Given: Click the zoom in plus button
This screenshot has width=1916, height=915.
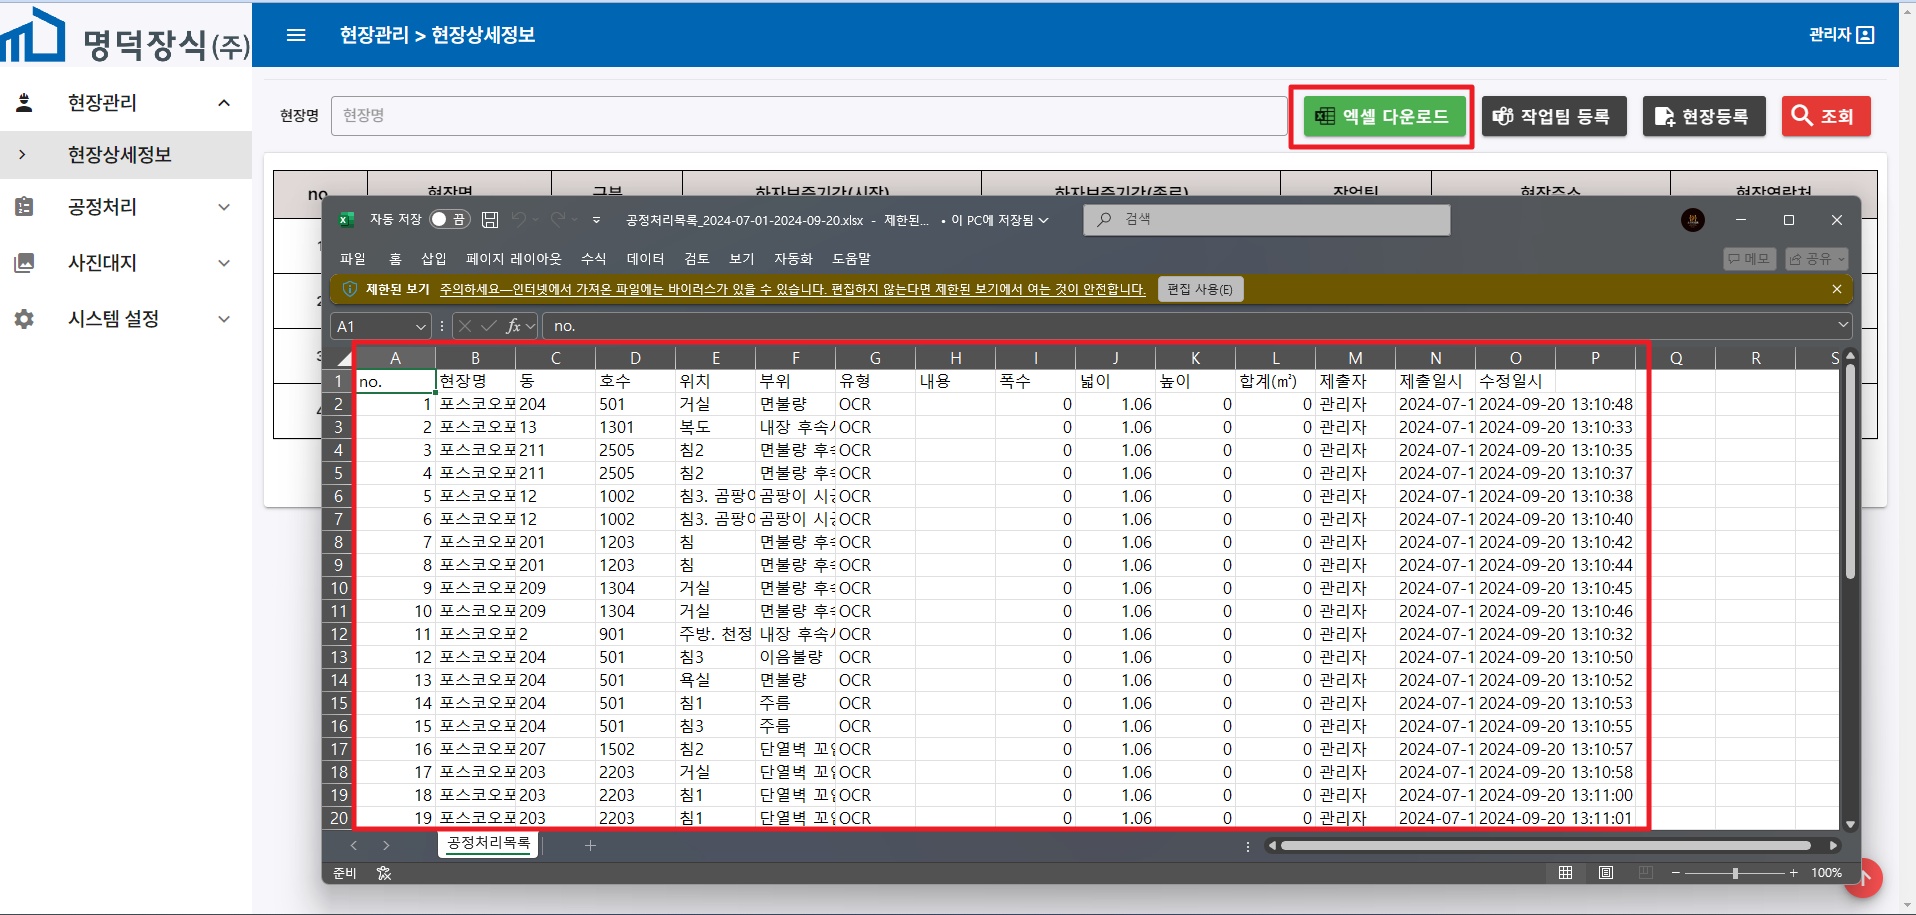Looking at the screenshot, I should tap(1794, 873).
